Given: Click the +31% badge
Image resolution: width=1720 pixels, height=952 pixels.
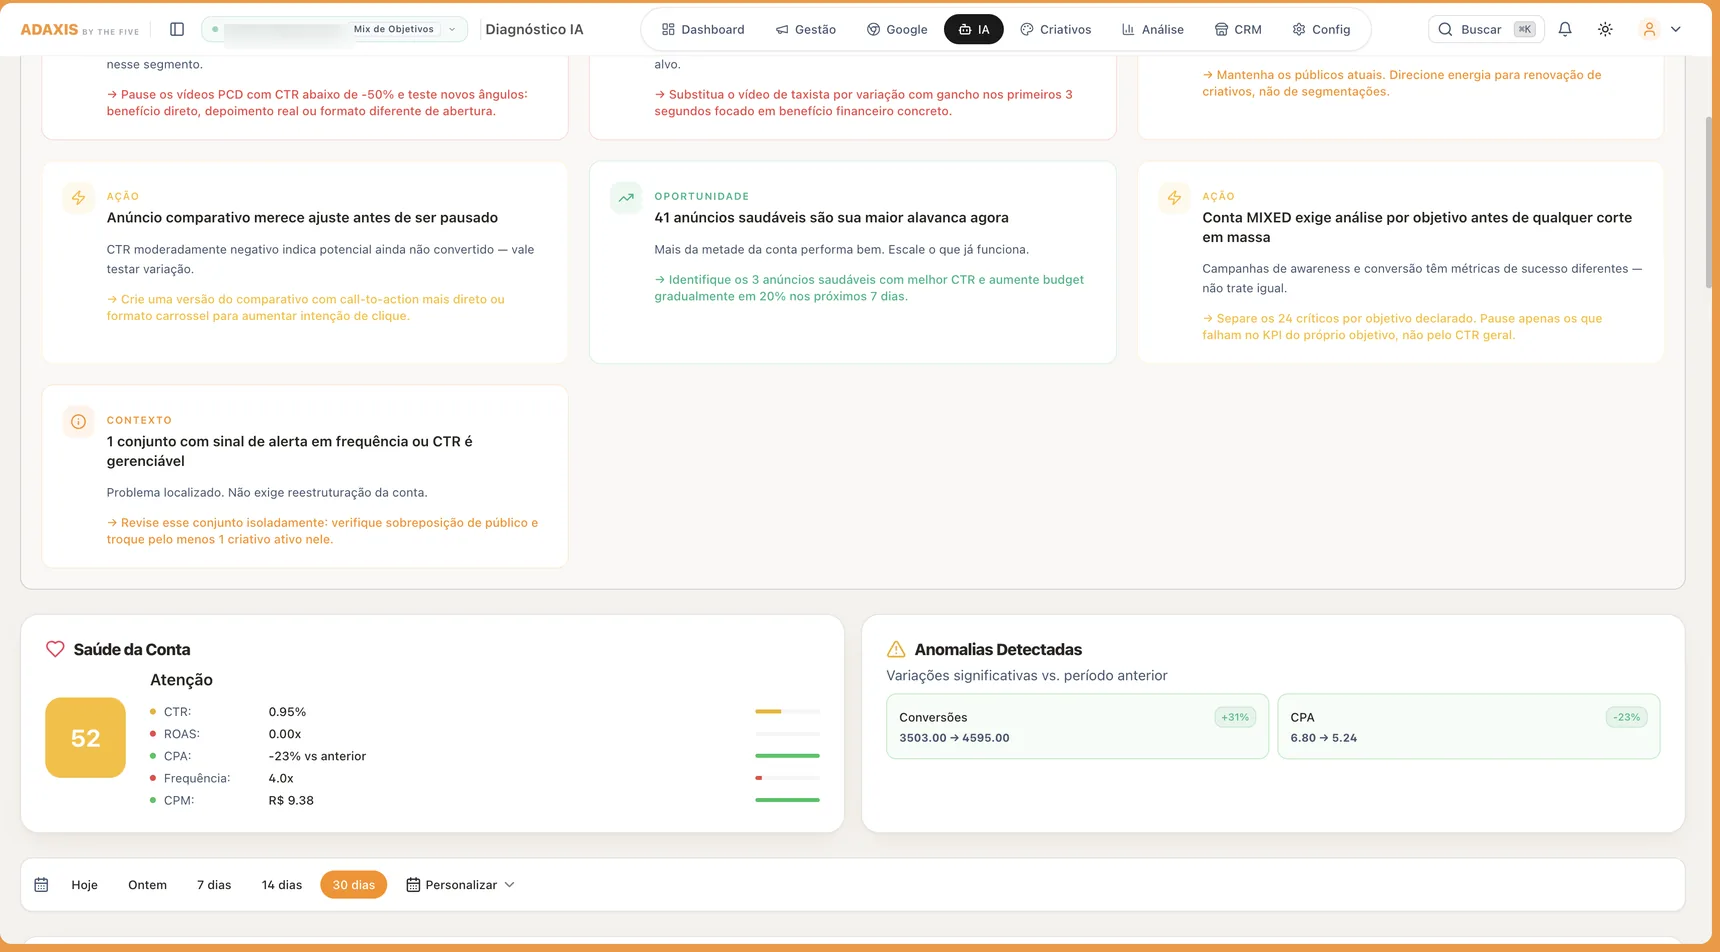Looking at the screenshot, I should click(x=1235, y=717).
